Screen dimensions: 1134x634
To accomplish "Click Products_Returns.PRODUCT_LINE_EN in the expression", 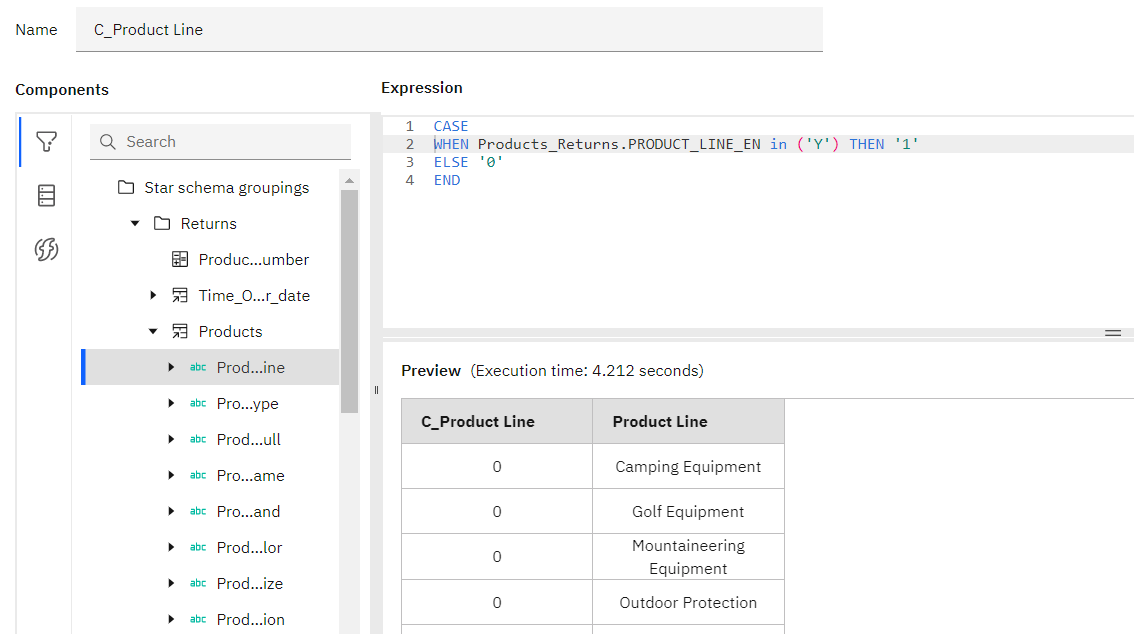I will pos(619,144).
